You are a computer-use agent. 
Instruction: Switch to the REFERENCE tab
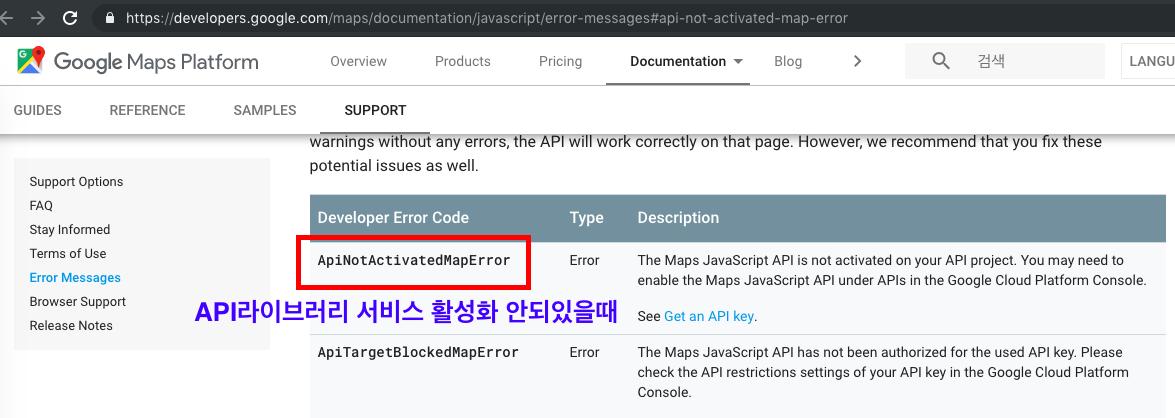click(147, 110)
